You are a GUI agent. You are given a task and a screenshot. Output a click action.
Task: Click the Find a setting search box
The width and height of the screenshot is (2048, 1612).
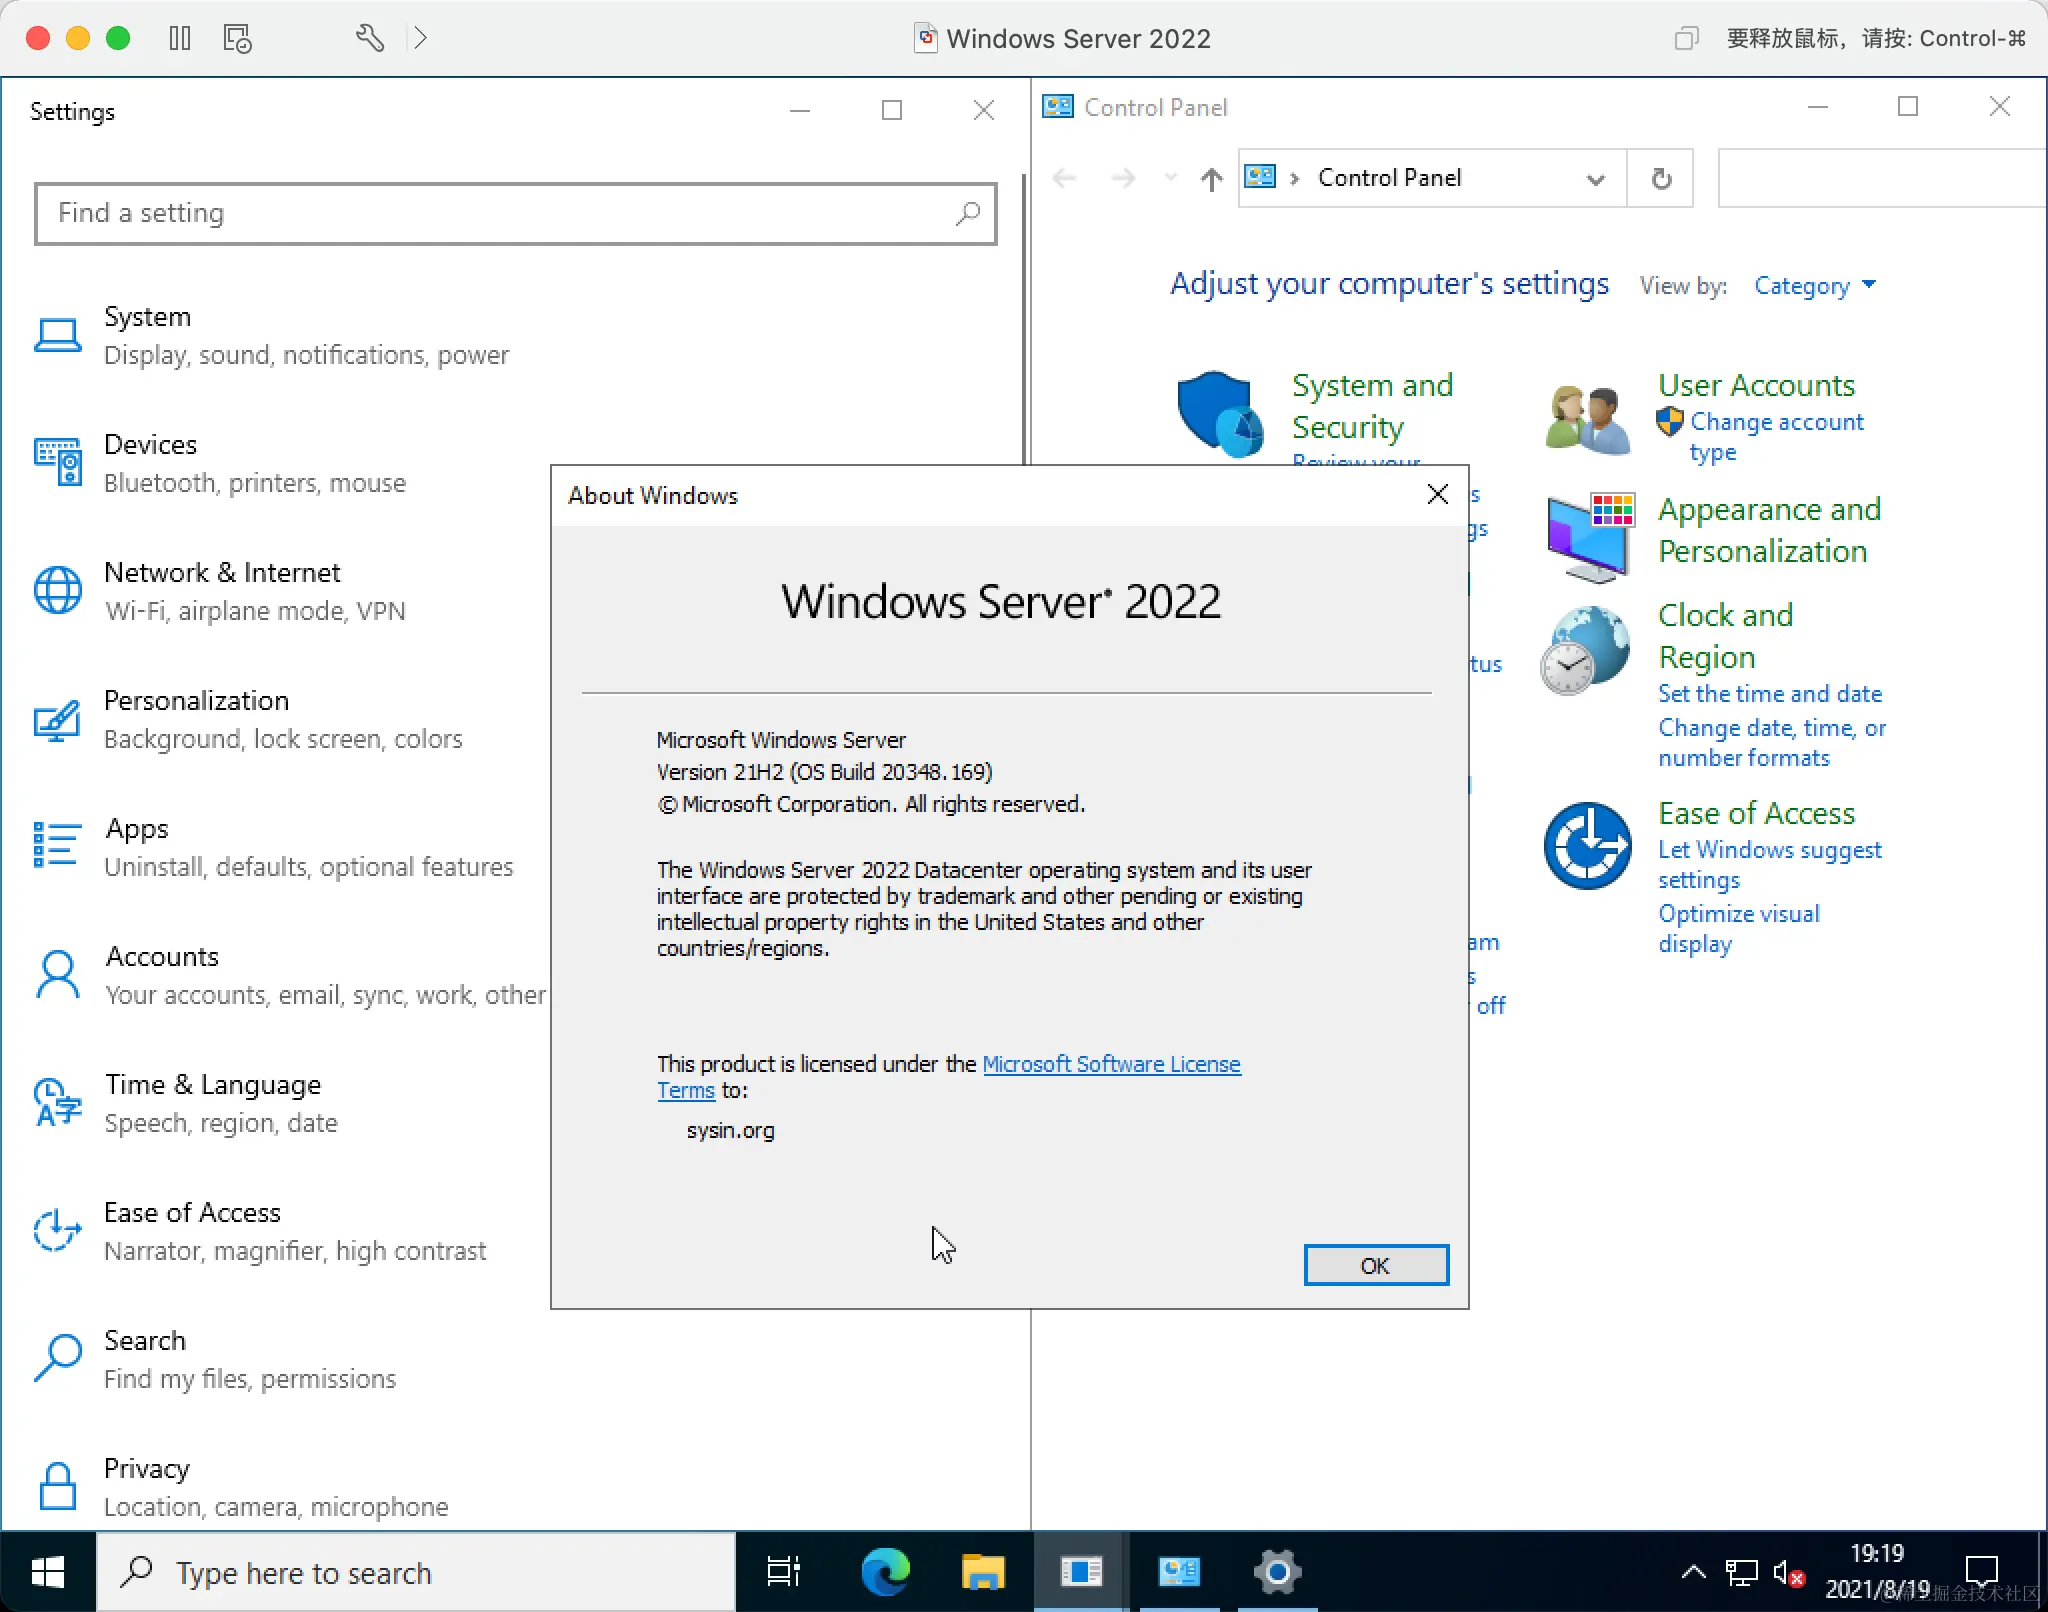(x=515, y=213)
